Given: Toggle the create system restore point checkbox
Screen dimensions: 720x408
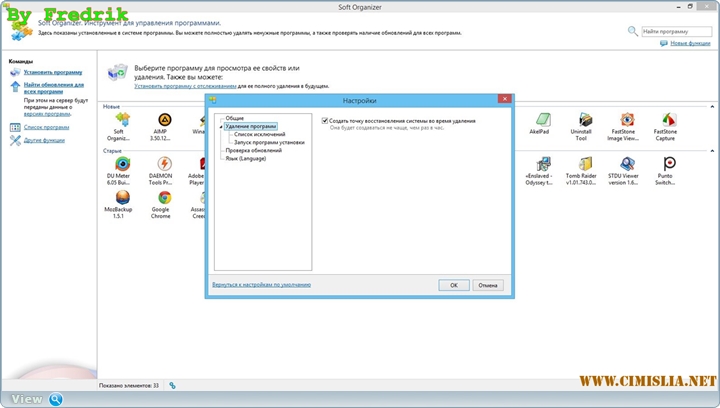Looking at the screenshot, I should (x=325, y=120).
